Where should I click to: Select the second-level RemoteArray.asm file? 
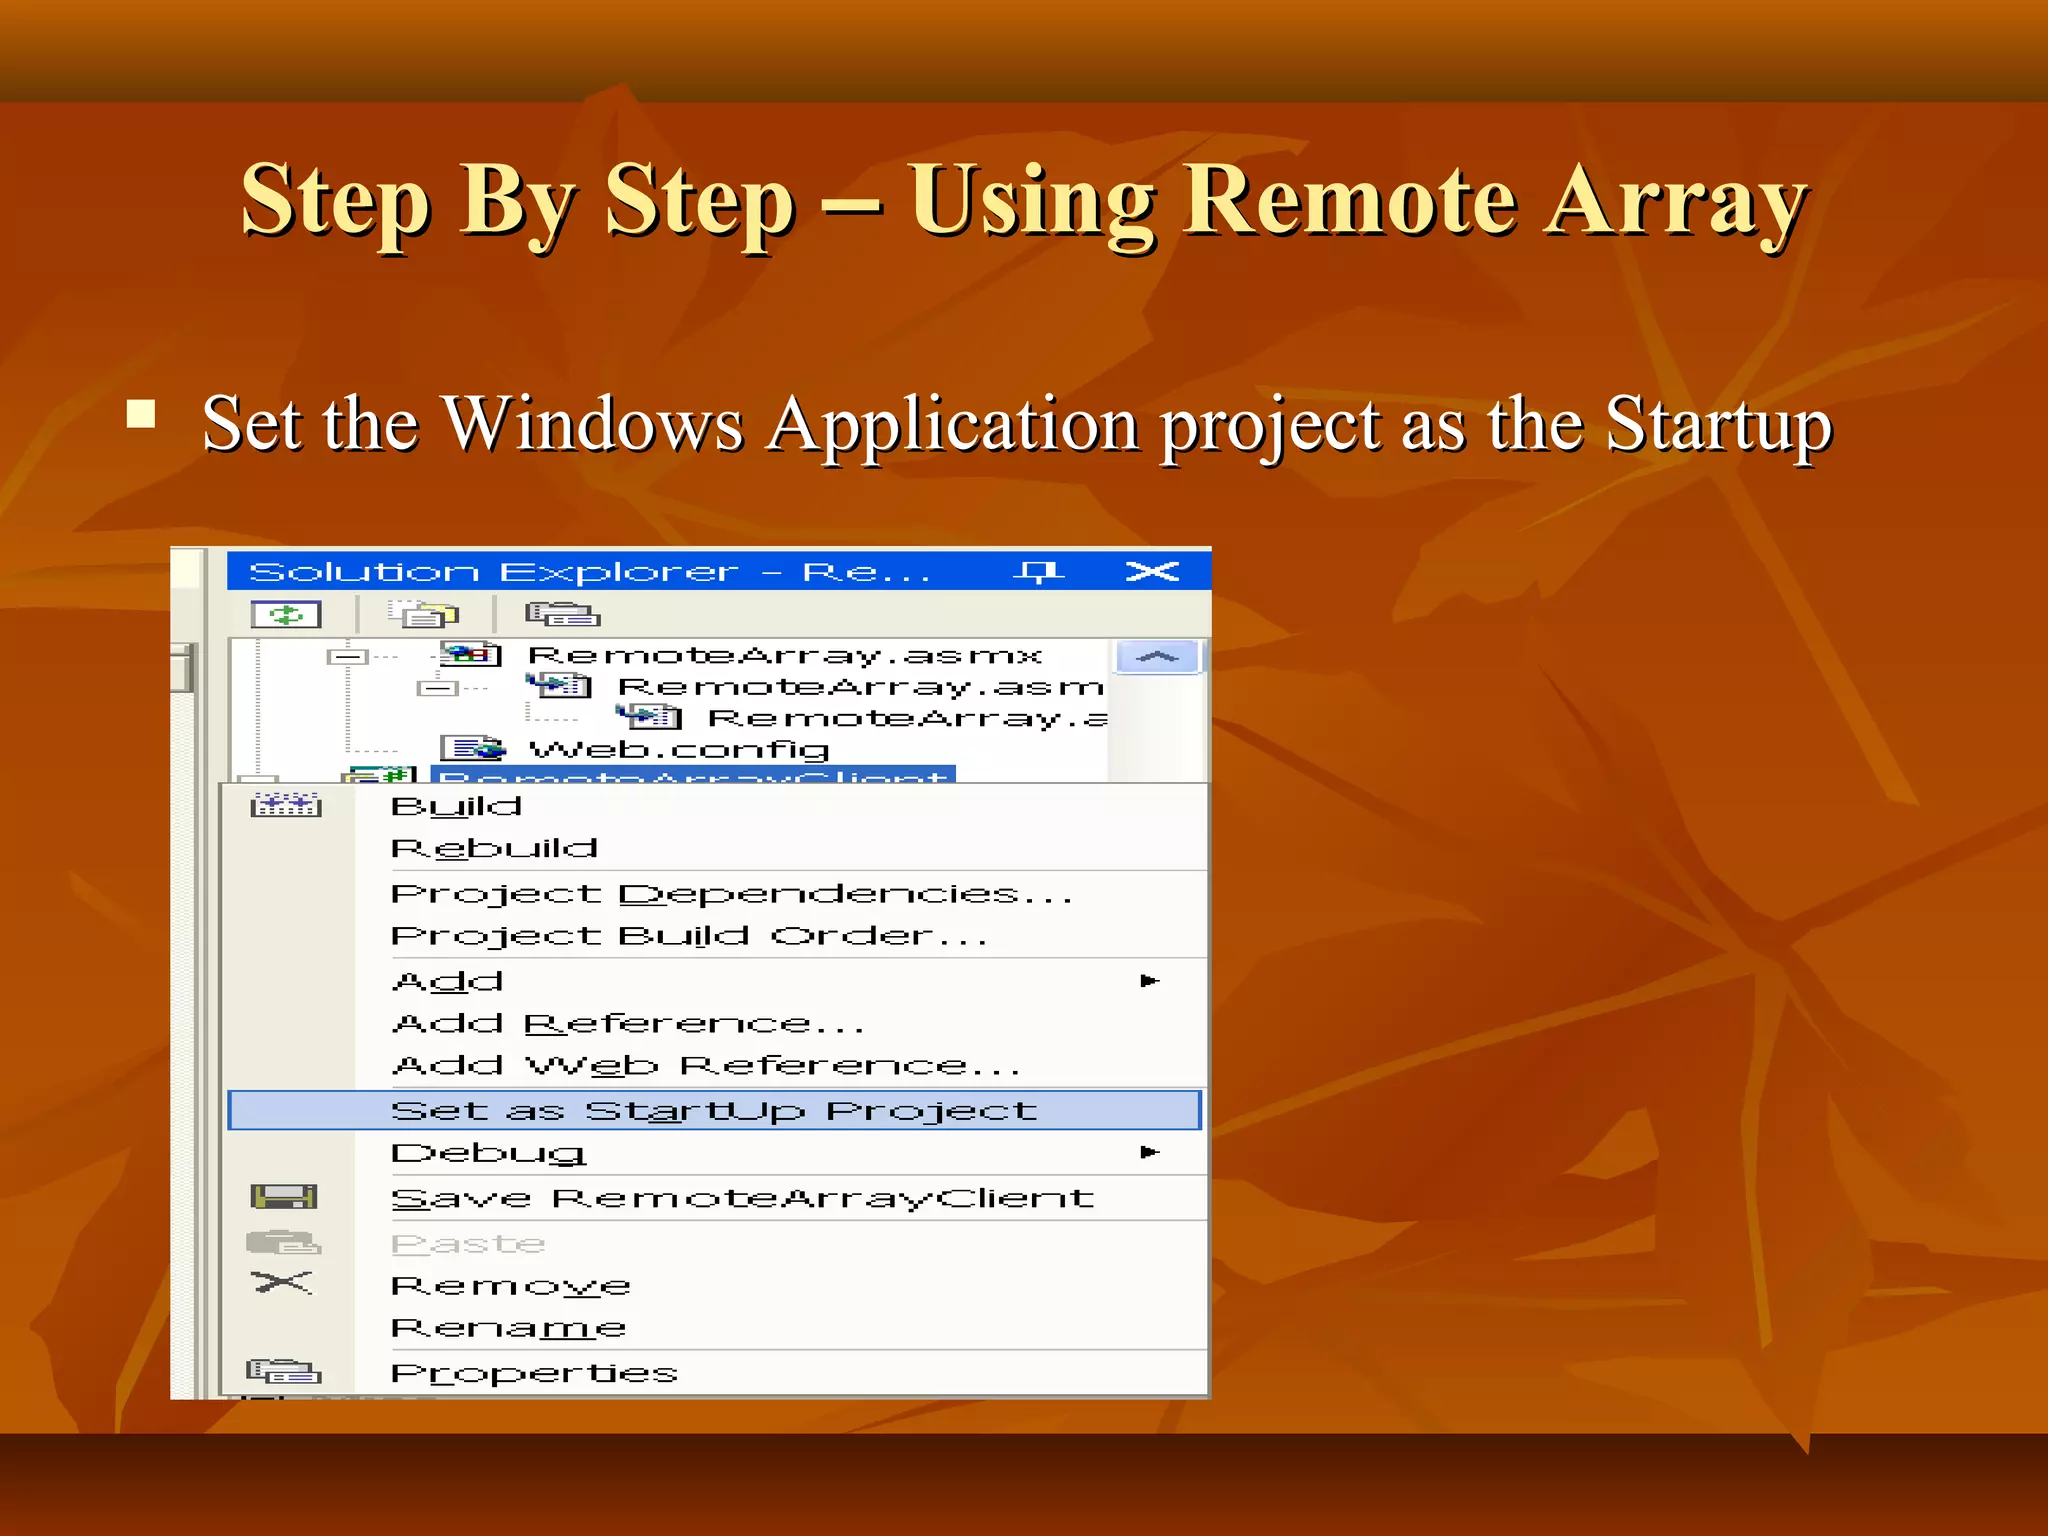coord(860,687)
